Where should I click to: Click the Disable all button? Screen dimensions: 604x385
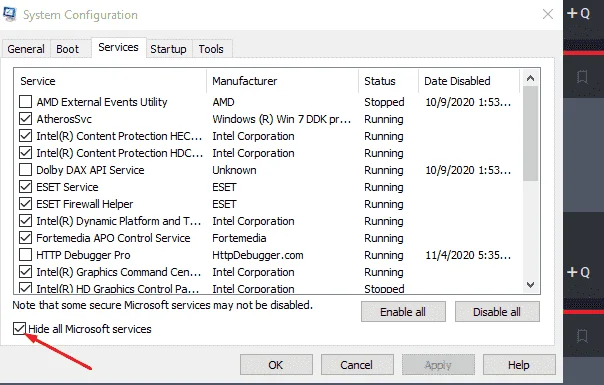click(x=497, y=311)
